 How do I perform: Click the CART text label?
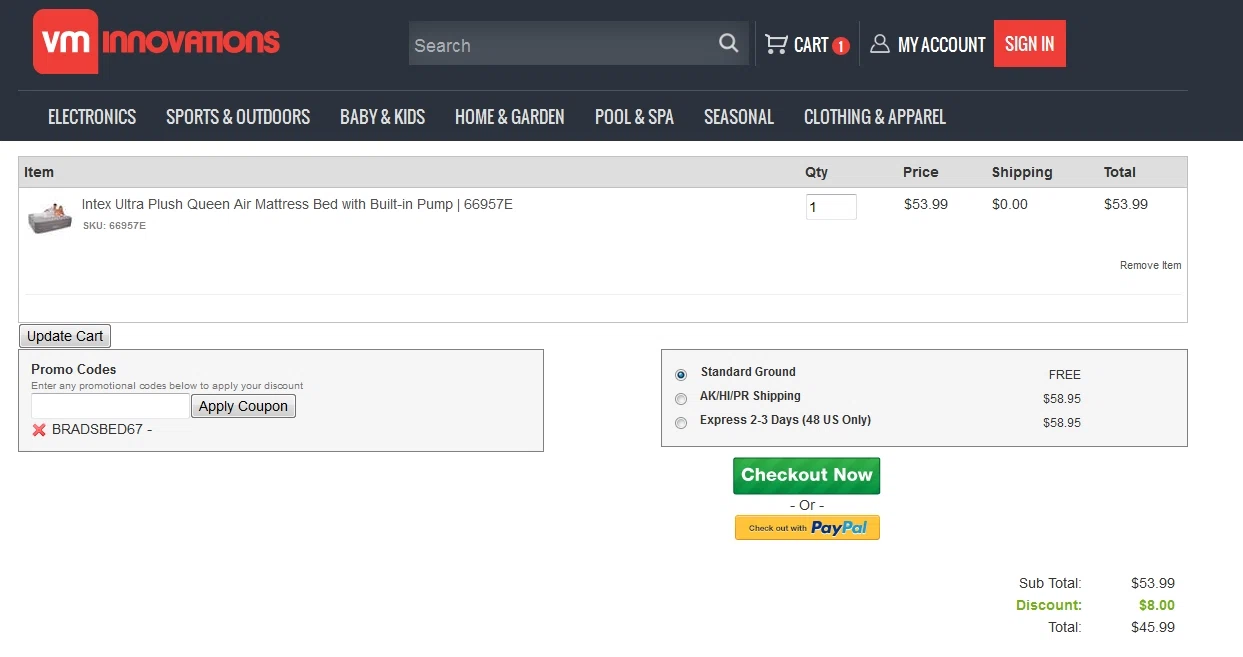pos(811,45)
